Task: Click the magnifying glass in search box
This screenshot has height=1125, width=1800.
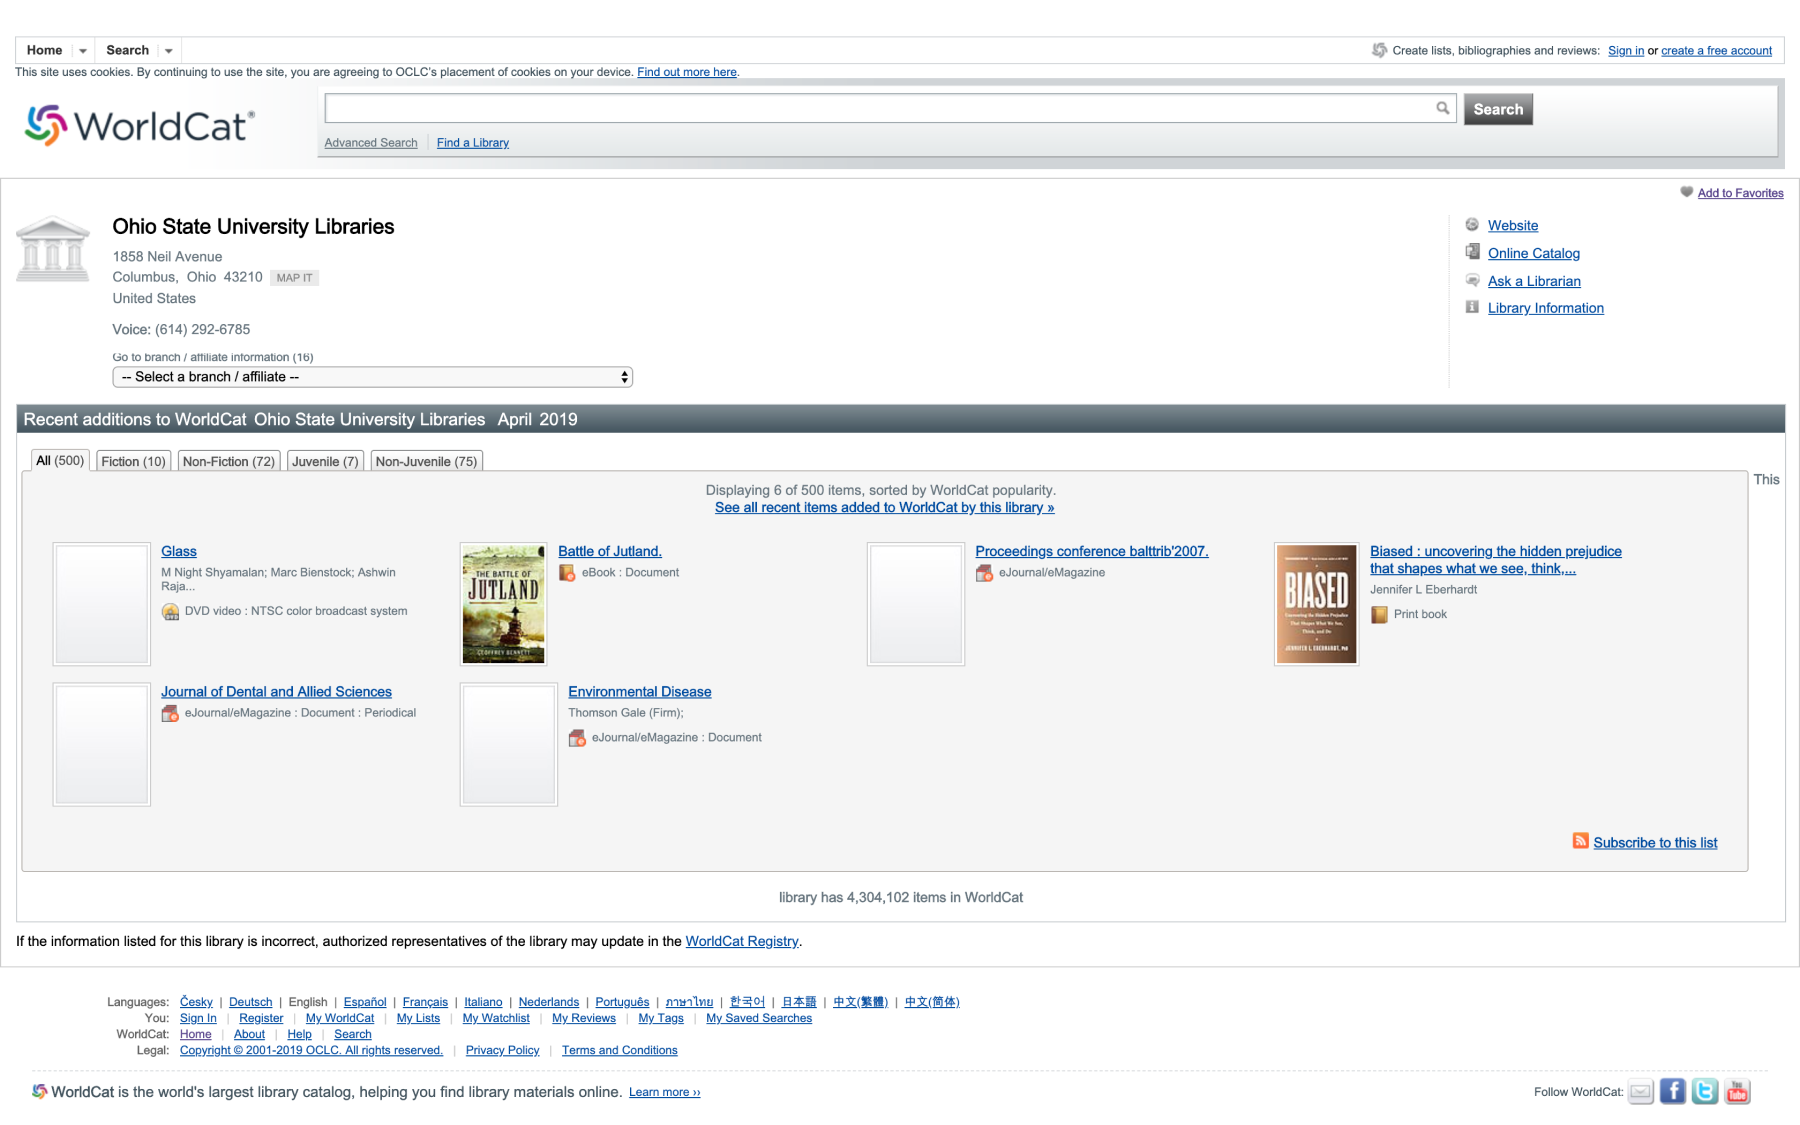Action: pyautogui.click(x=1442, y=108)
